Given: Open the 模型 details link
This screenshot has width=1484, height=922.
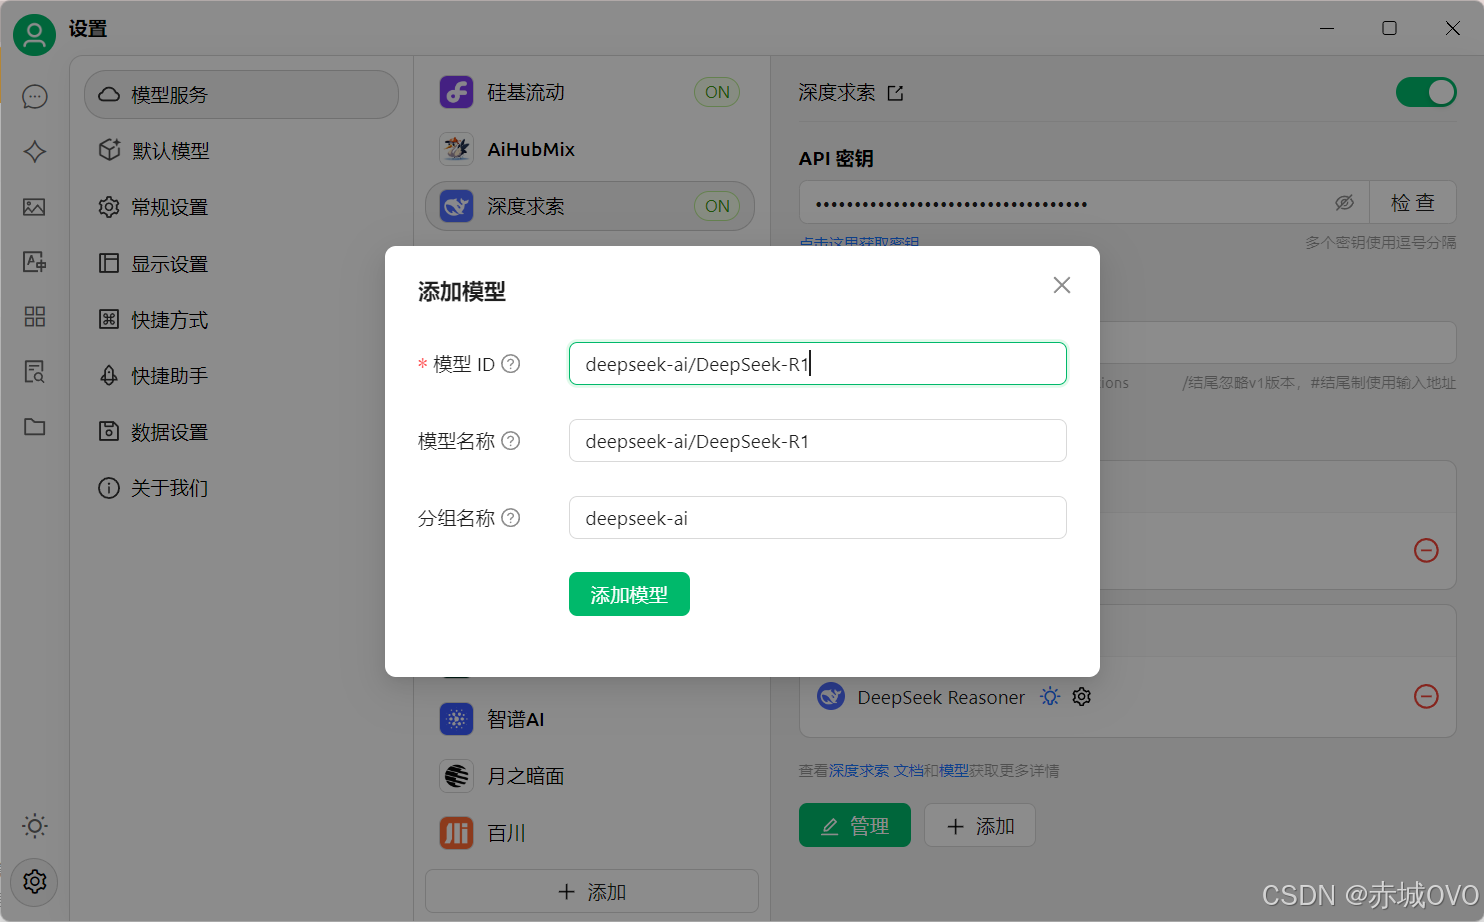Looking at the screenshot, I should click(954, 771).
